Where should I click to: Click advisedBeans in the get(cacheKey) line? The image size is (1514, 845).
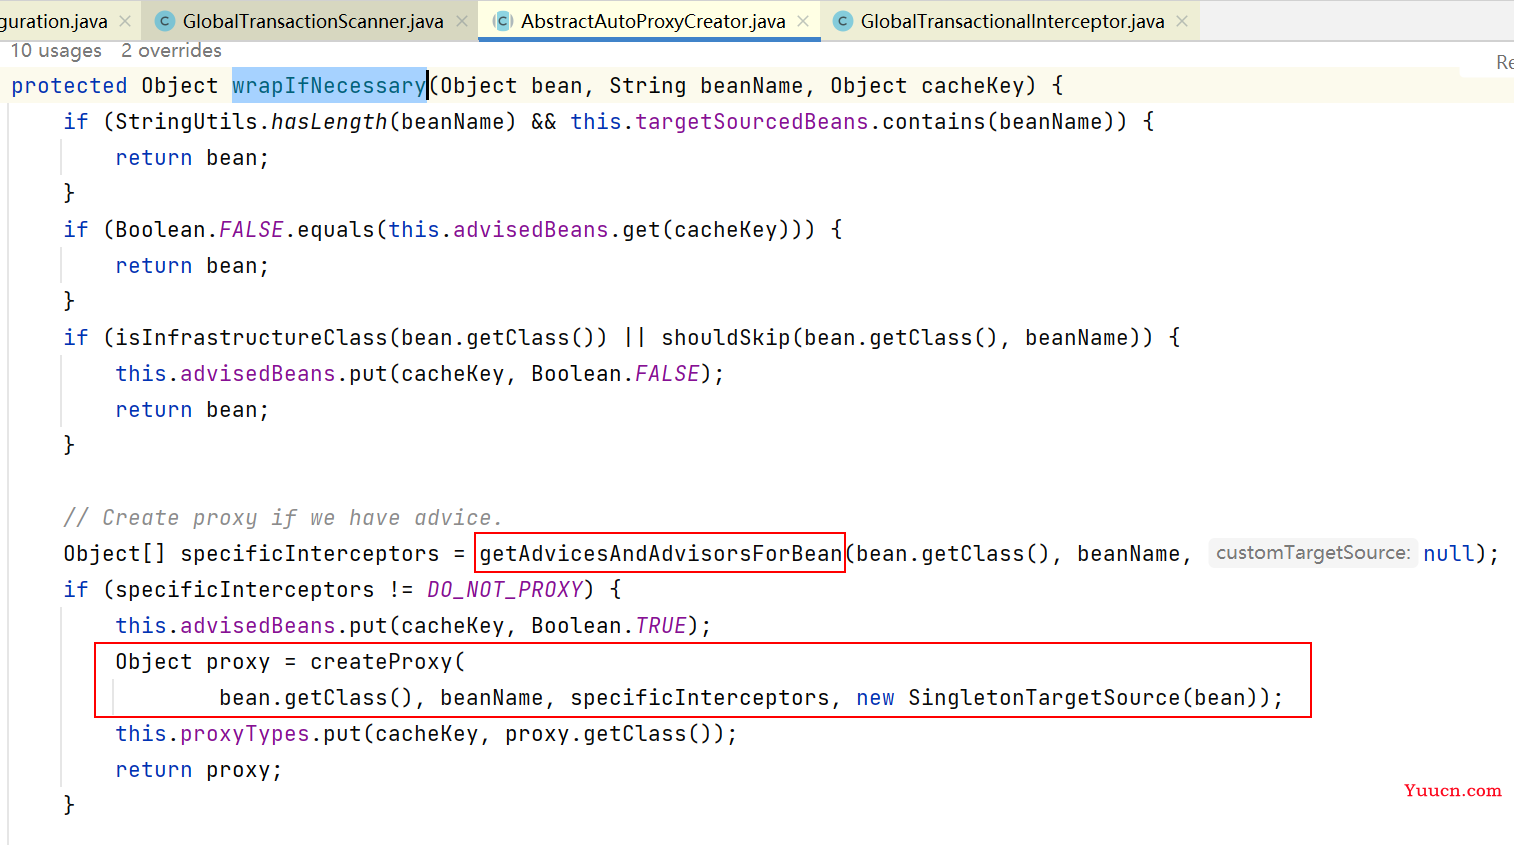coord(531,230)
